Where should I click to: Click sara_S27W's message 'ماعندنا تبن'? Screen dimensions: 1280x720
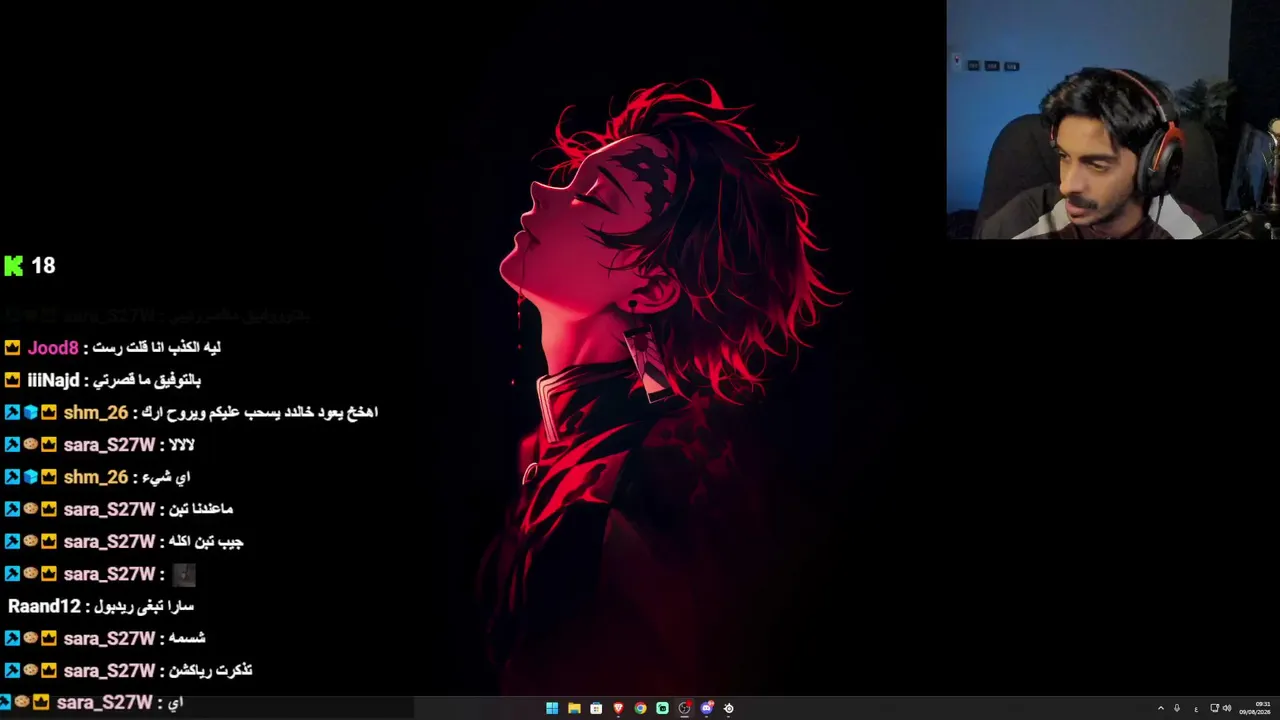200,509
